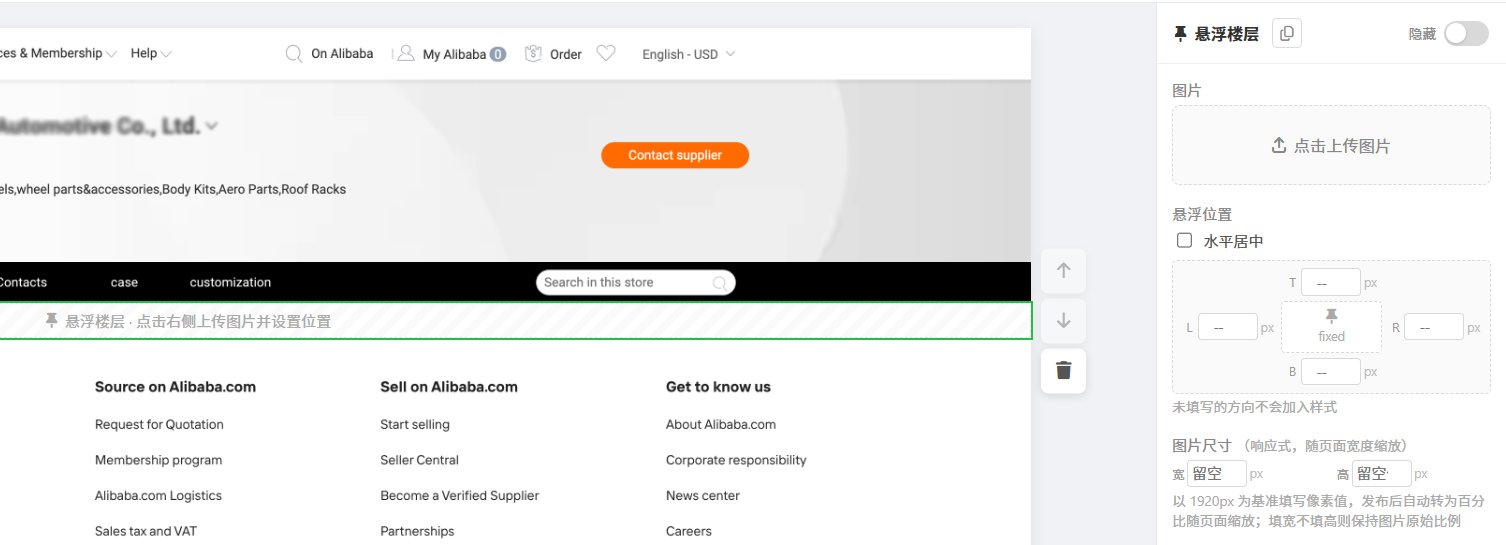Click Source on Alibaba.com heading

pos(175,387)
